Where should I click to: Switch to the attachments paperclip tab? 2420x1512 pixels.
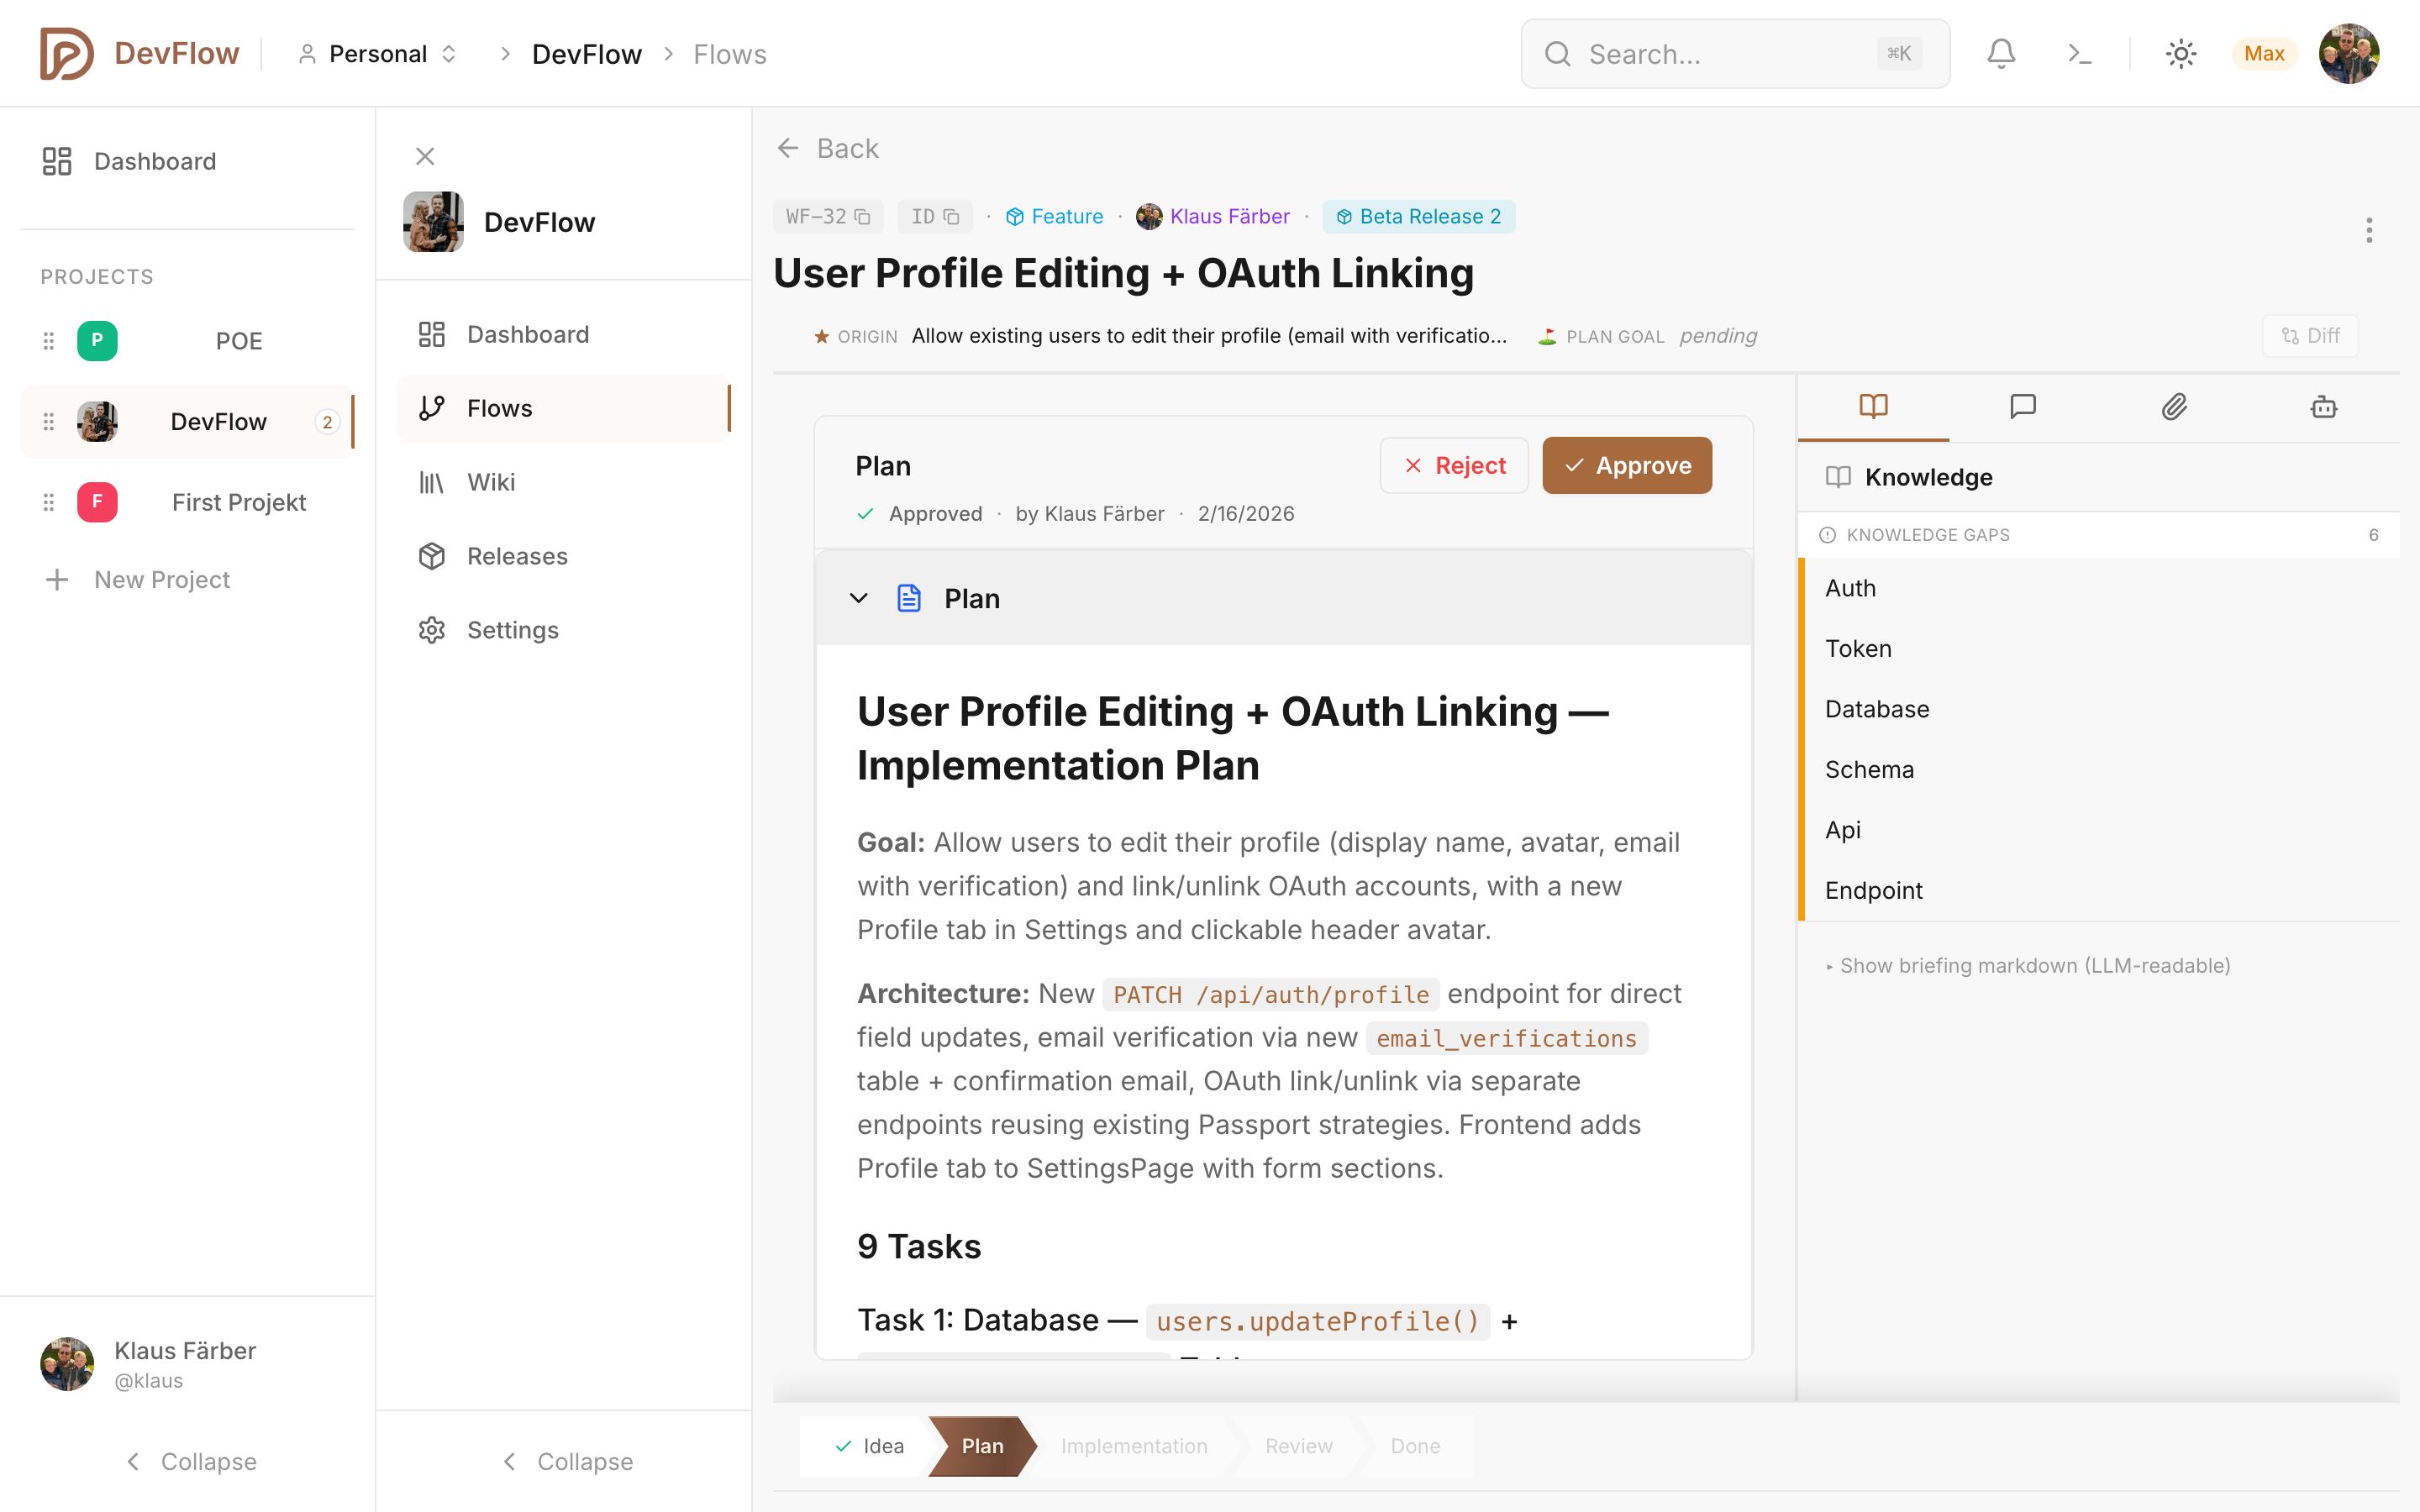[x=2174, y=407]
